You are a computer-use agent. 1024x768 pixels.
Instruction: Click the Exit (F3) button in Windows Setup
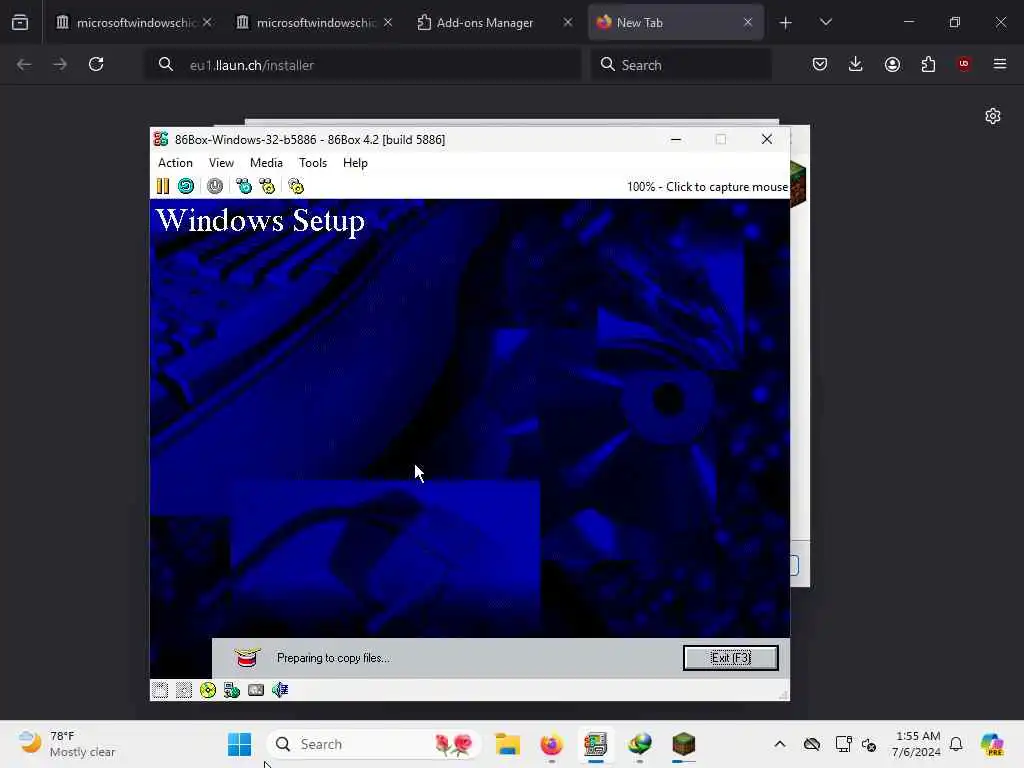tap(731, 658)
